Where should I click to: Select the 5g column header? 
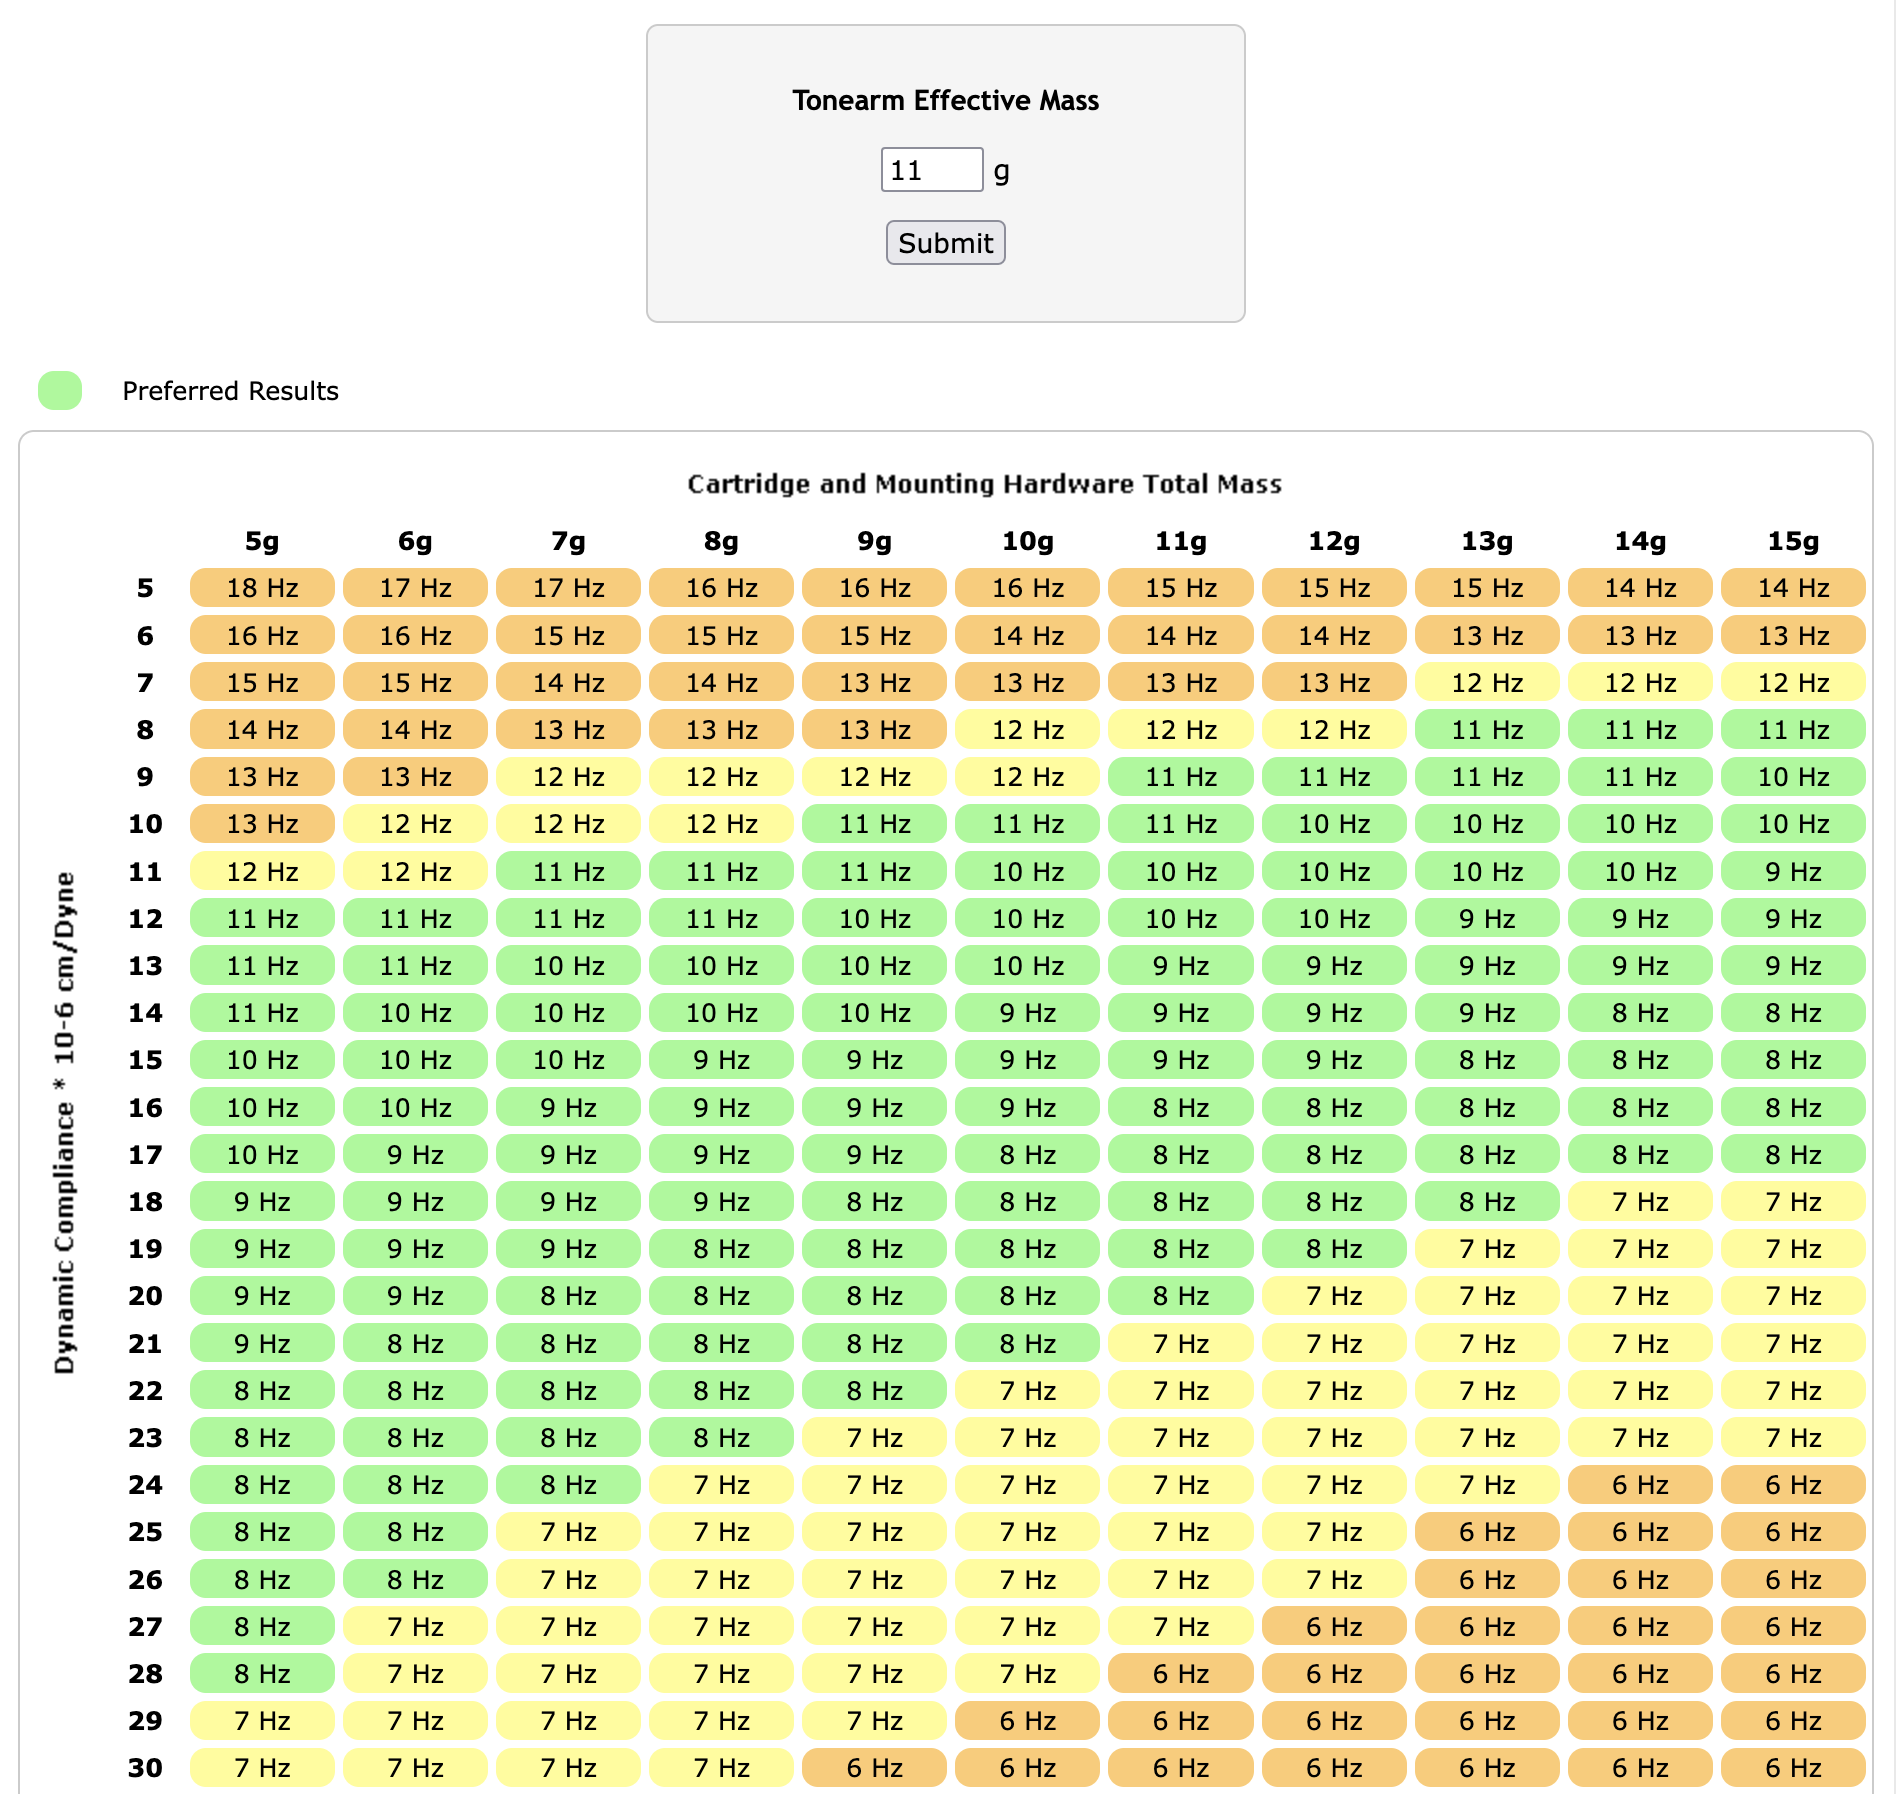[262, 541]
